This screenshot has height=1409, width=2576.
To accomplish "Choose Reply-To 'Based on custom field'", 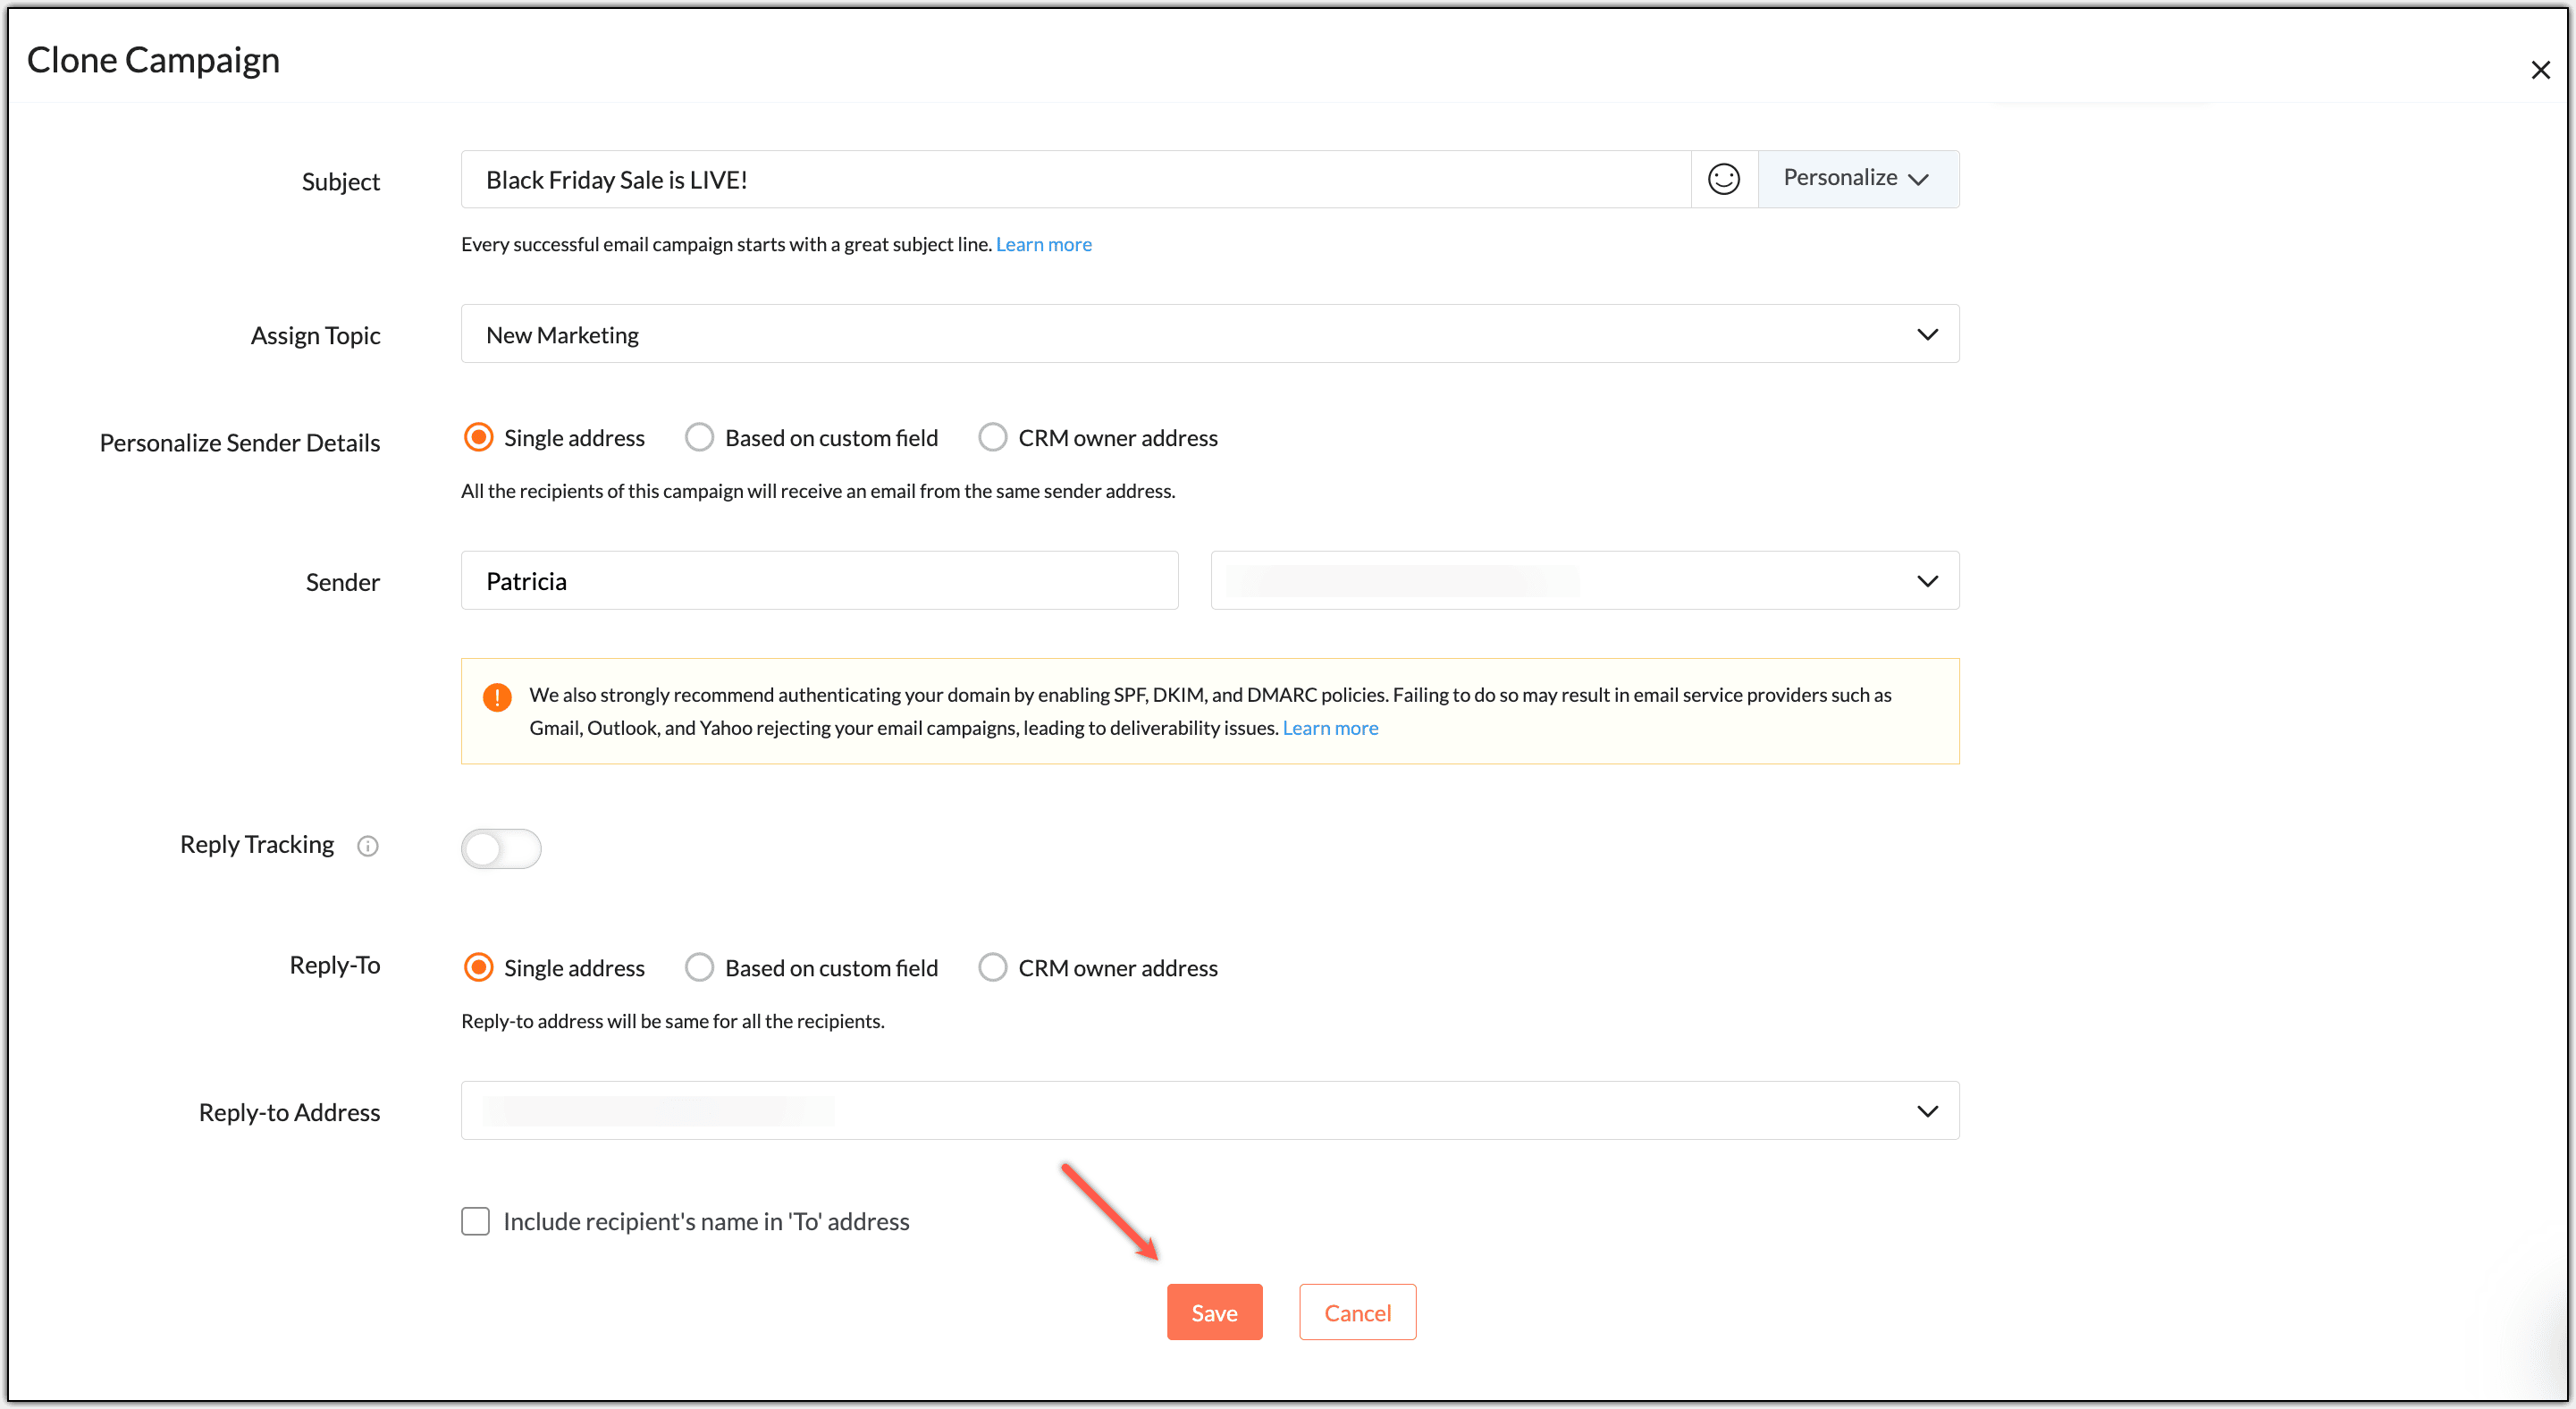I will [699, 968].
